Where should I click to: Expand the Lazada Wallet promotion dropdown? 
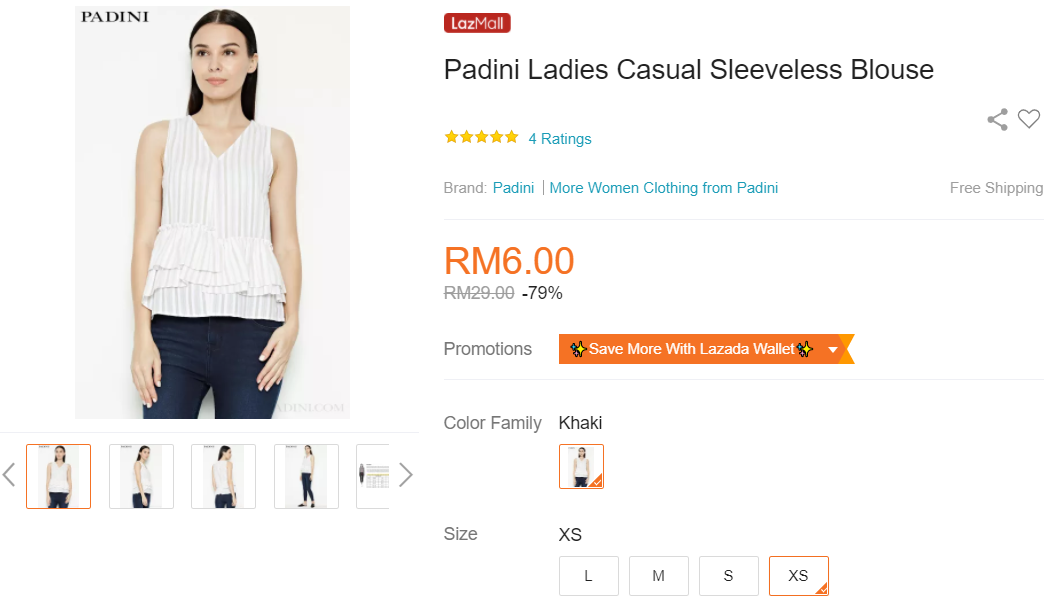[833, 349]
